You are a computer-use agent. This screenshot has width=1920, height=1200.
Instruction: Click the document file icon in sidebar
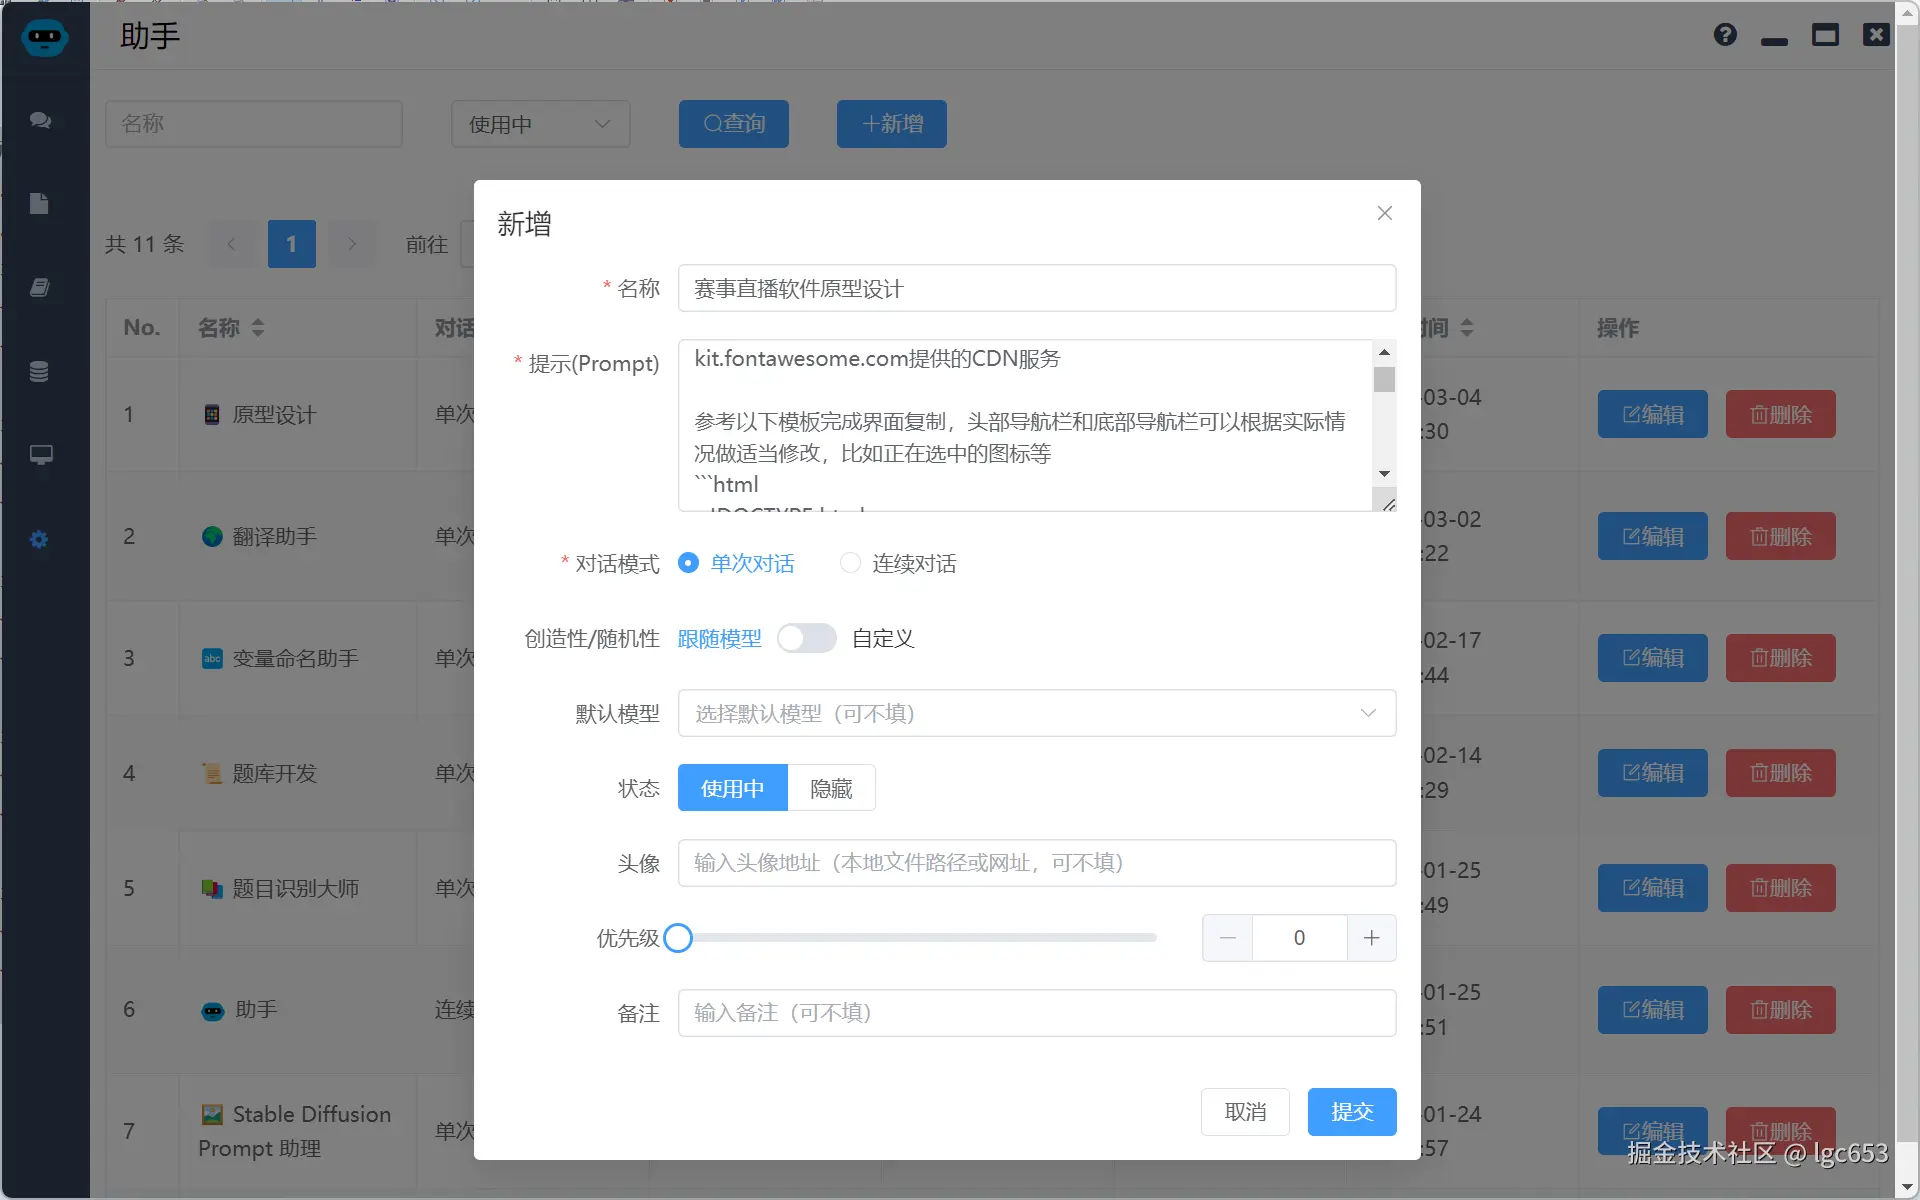click(x=39, y=204)
